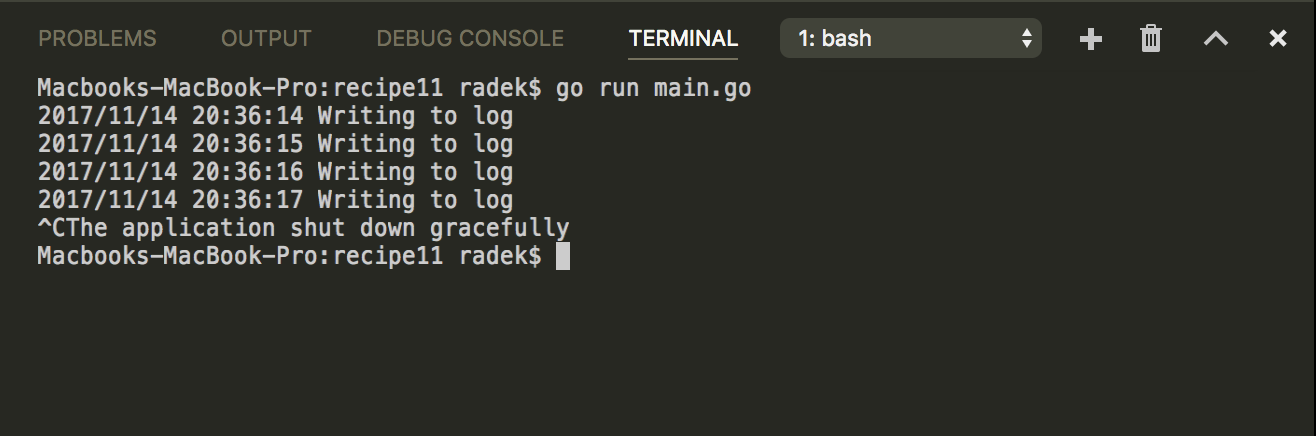Create a new terminal with the plus icon

pyautogui.click(x=1091, y=39)
